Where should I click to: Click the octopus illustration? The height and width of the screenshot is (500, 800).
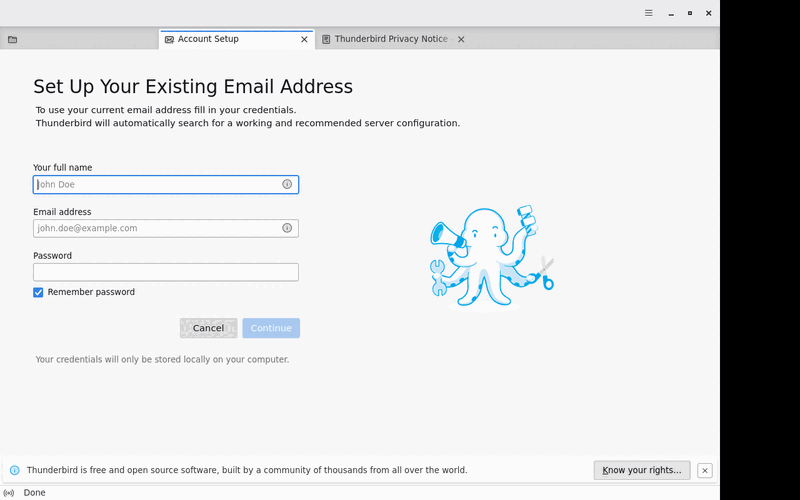491,257
